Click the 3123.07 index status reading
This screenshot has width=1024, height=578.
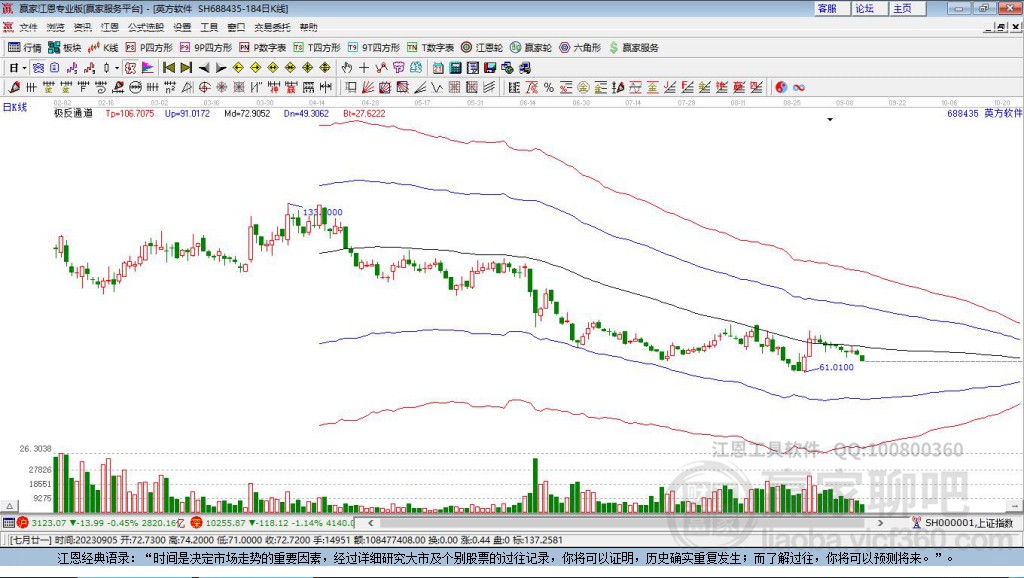pos(48,523)
